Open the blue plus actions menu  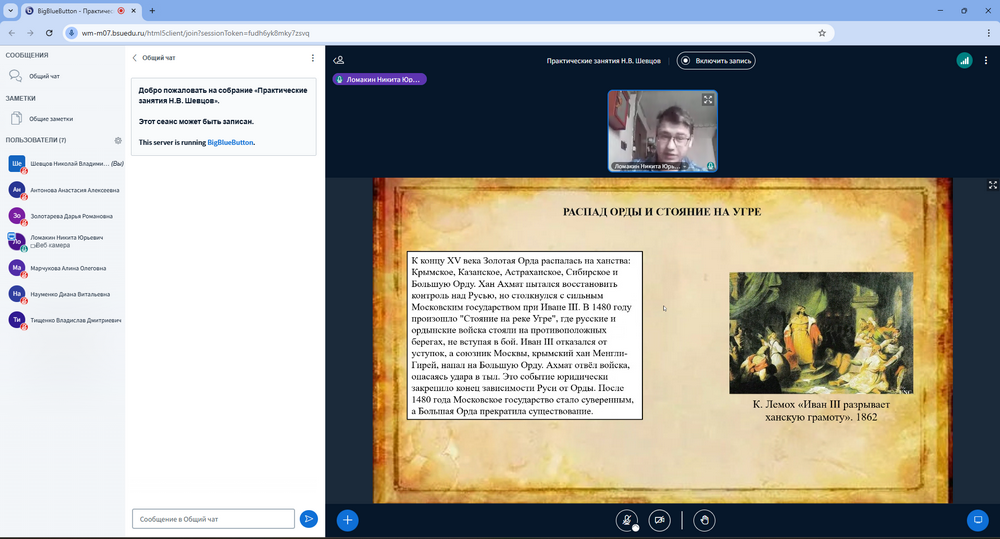[347, 519]
